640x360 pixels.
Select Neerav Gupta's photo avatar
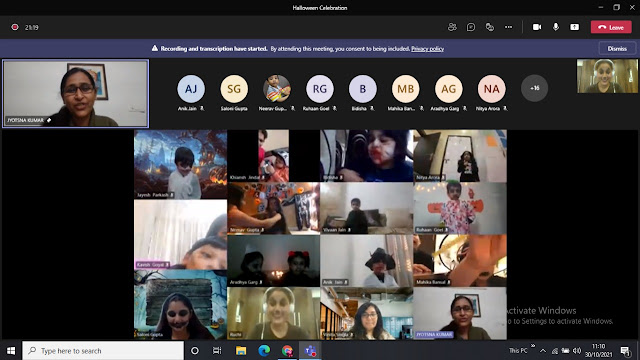(x=277, y=89)
